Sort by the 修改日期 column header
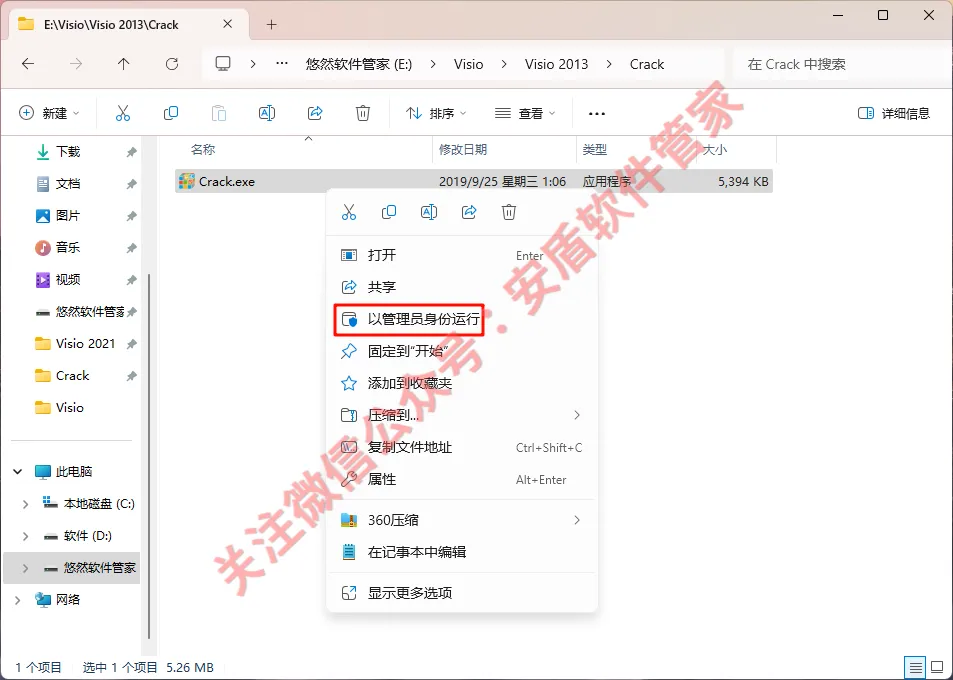 coord(463,149)
